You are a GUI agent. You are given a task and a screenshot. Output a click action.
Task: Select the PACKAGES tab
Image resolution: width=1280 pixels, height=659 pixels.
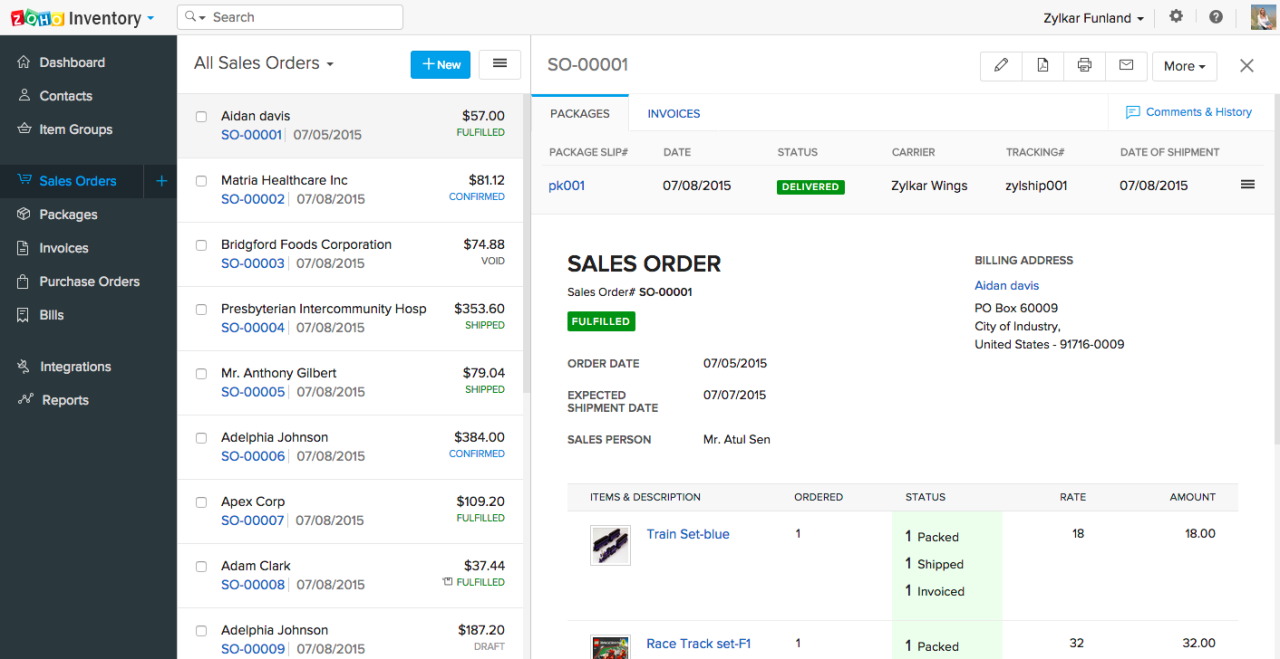[579, 113]
